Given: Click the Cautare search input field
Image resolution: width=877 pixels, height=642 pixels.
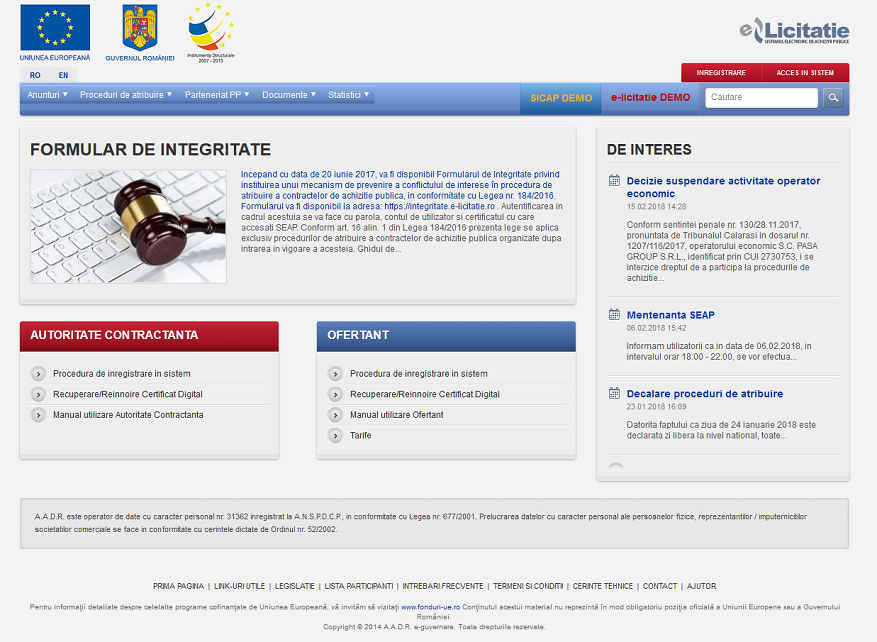Looking at the screenshot, I should (761, 97).
